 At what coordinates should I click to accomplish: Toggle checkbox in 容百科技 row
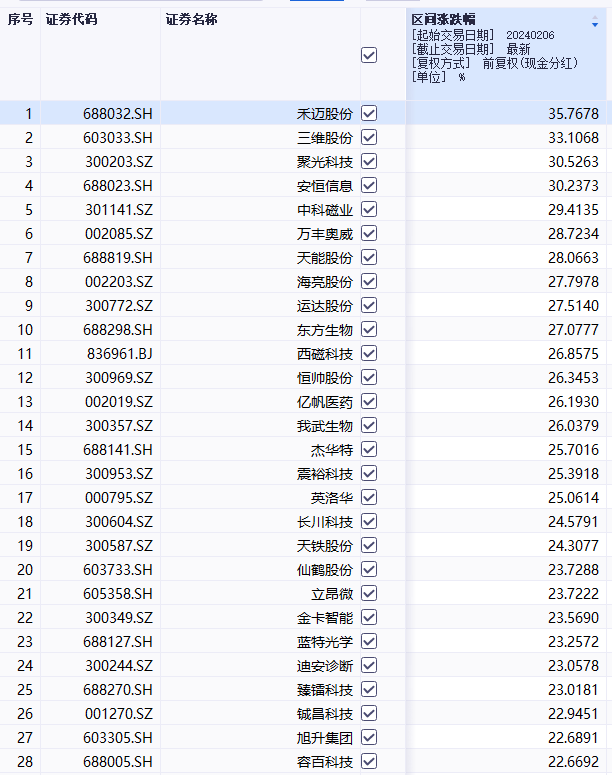(x=369, y=761)
